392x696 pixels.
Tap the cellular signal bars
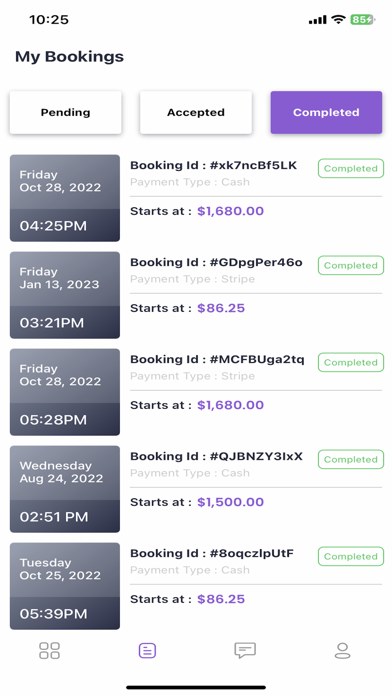[x=318, y=20]
